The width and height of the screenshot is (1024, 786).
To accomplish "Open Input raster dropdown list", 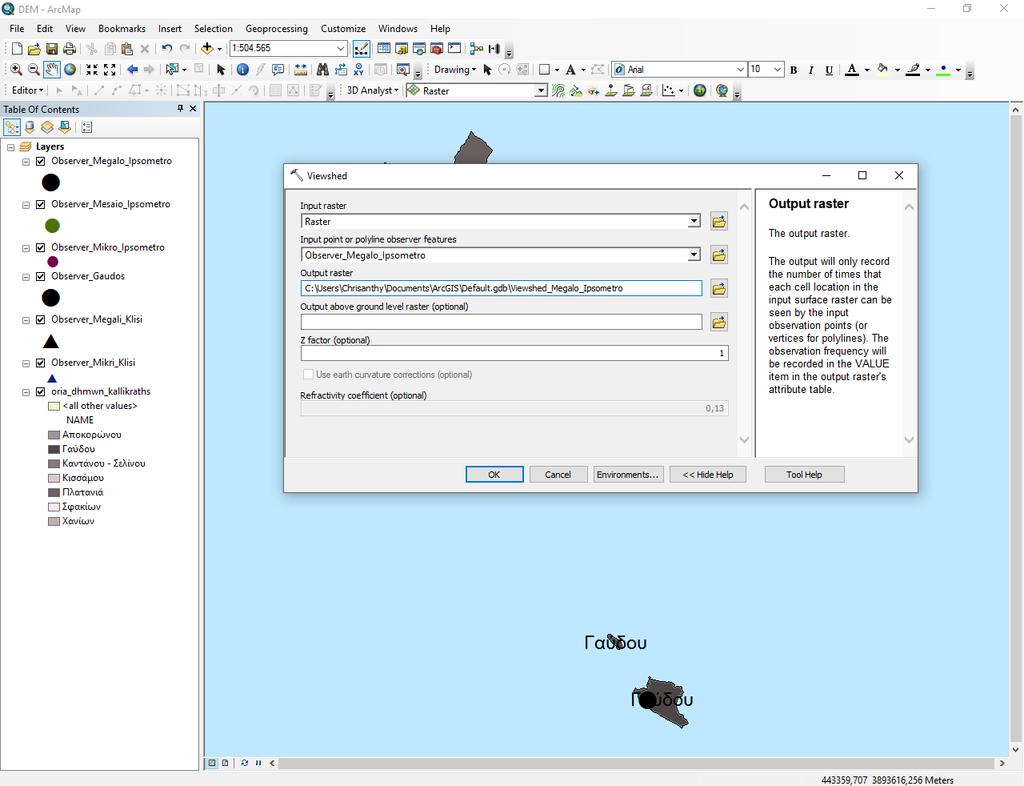I will [694, 222].
